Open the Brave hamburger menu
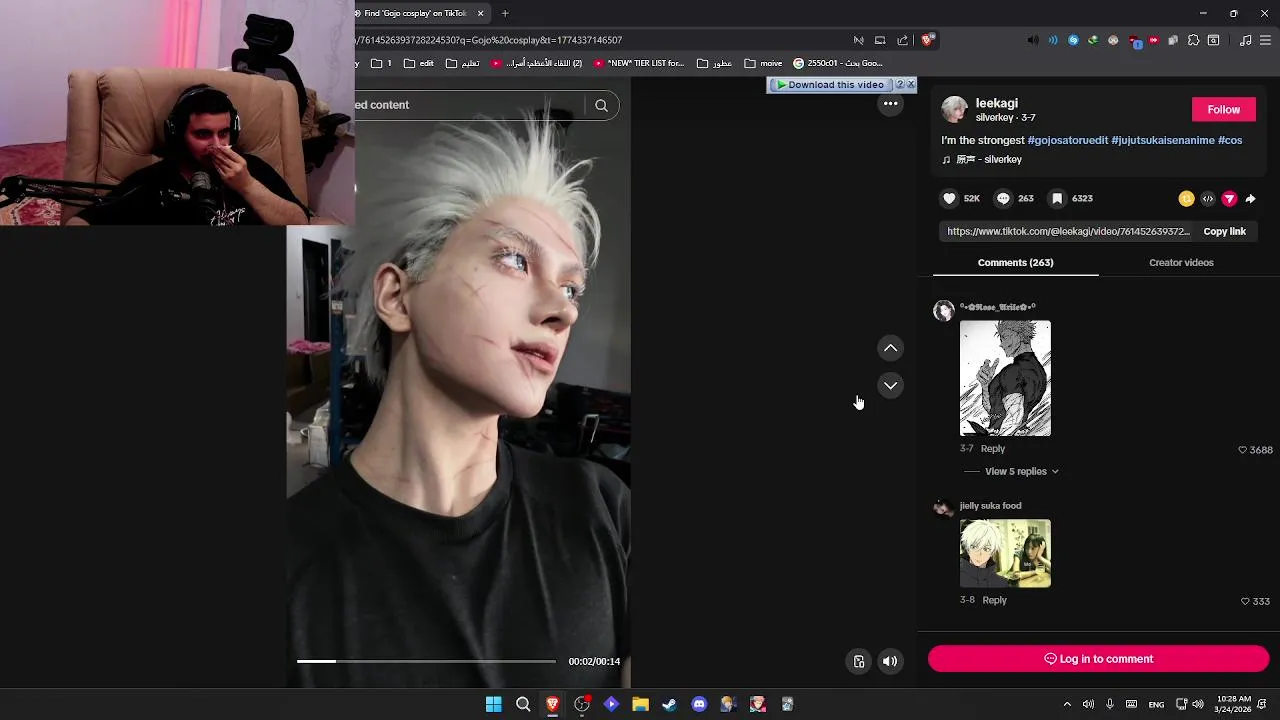Image resolution: width=1280 pixels, height=720 pixels. click(x=1265, y=40)
